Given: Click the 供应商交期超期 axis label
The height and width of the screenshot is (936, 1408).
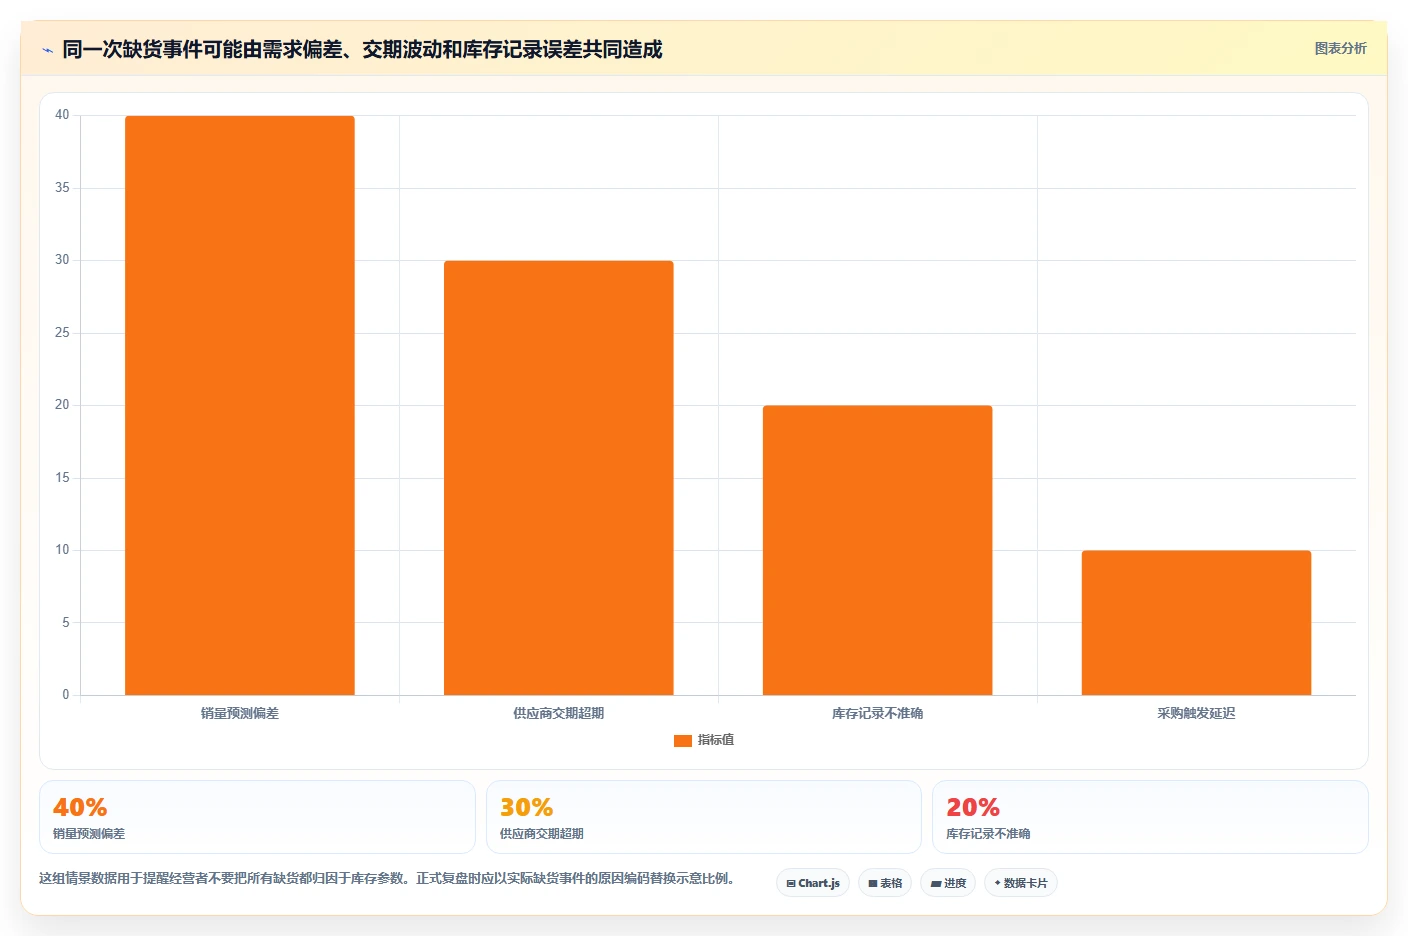Looking at the screenshot, I should coord(559,713).
